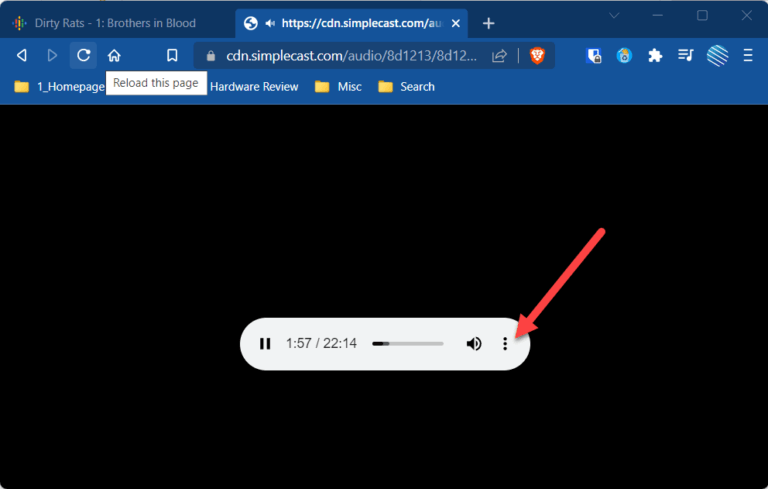Open Brave Shields lion icon

[x=537, y=56]
